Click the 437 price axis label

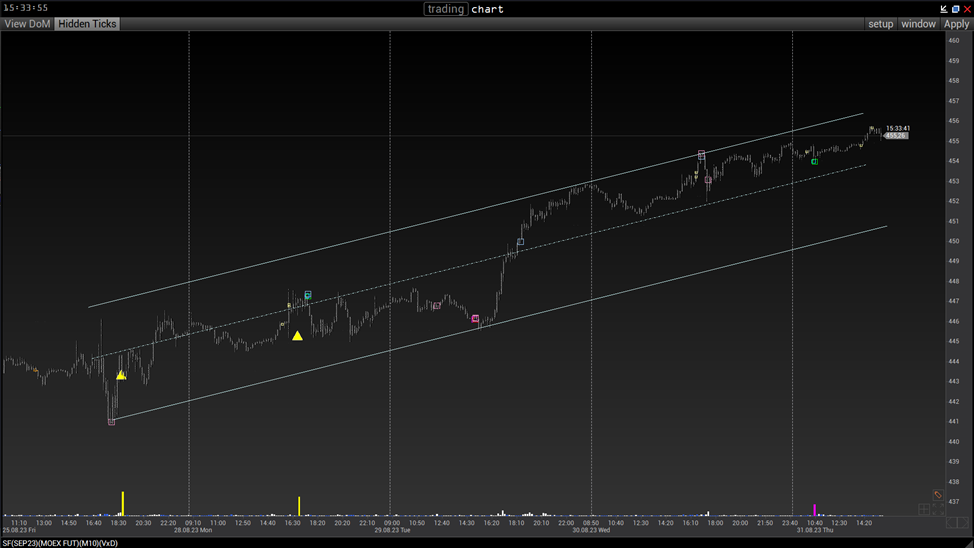(x=954, y=501)
